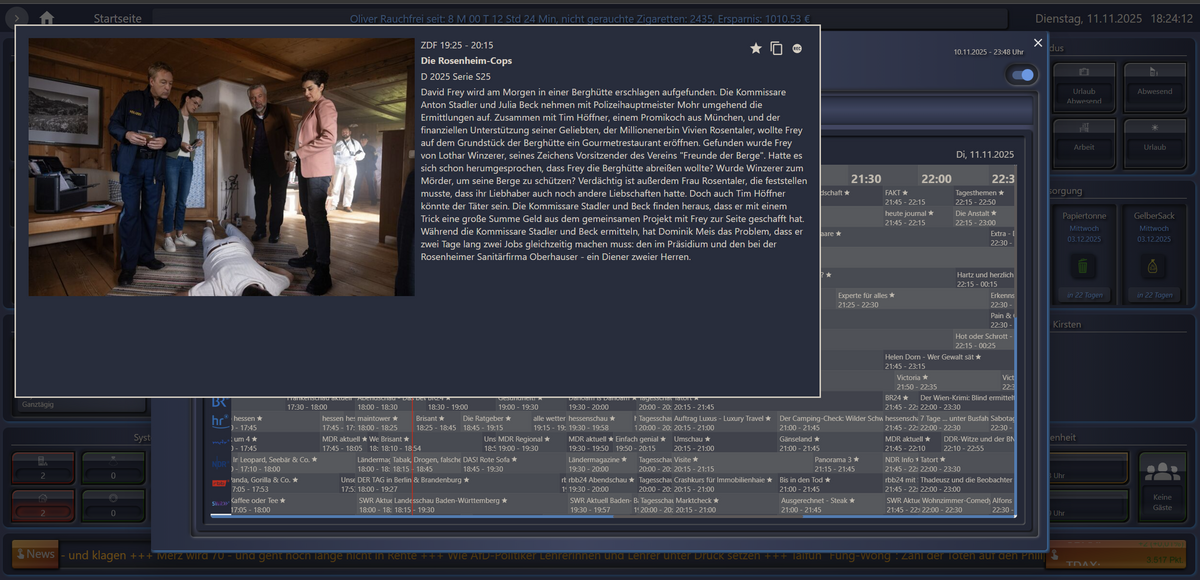Select Hot oder Schrott programme entry
Image resolution: width=1200 pixels, height=580 pixels.
(x=985, y=341)
